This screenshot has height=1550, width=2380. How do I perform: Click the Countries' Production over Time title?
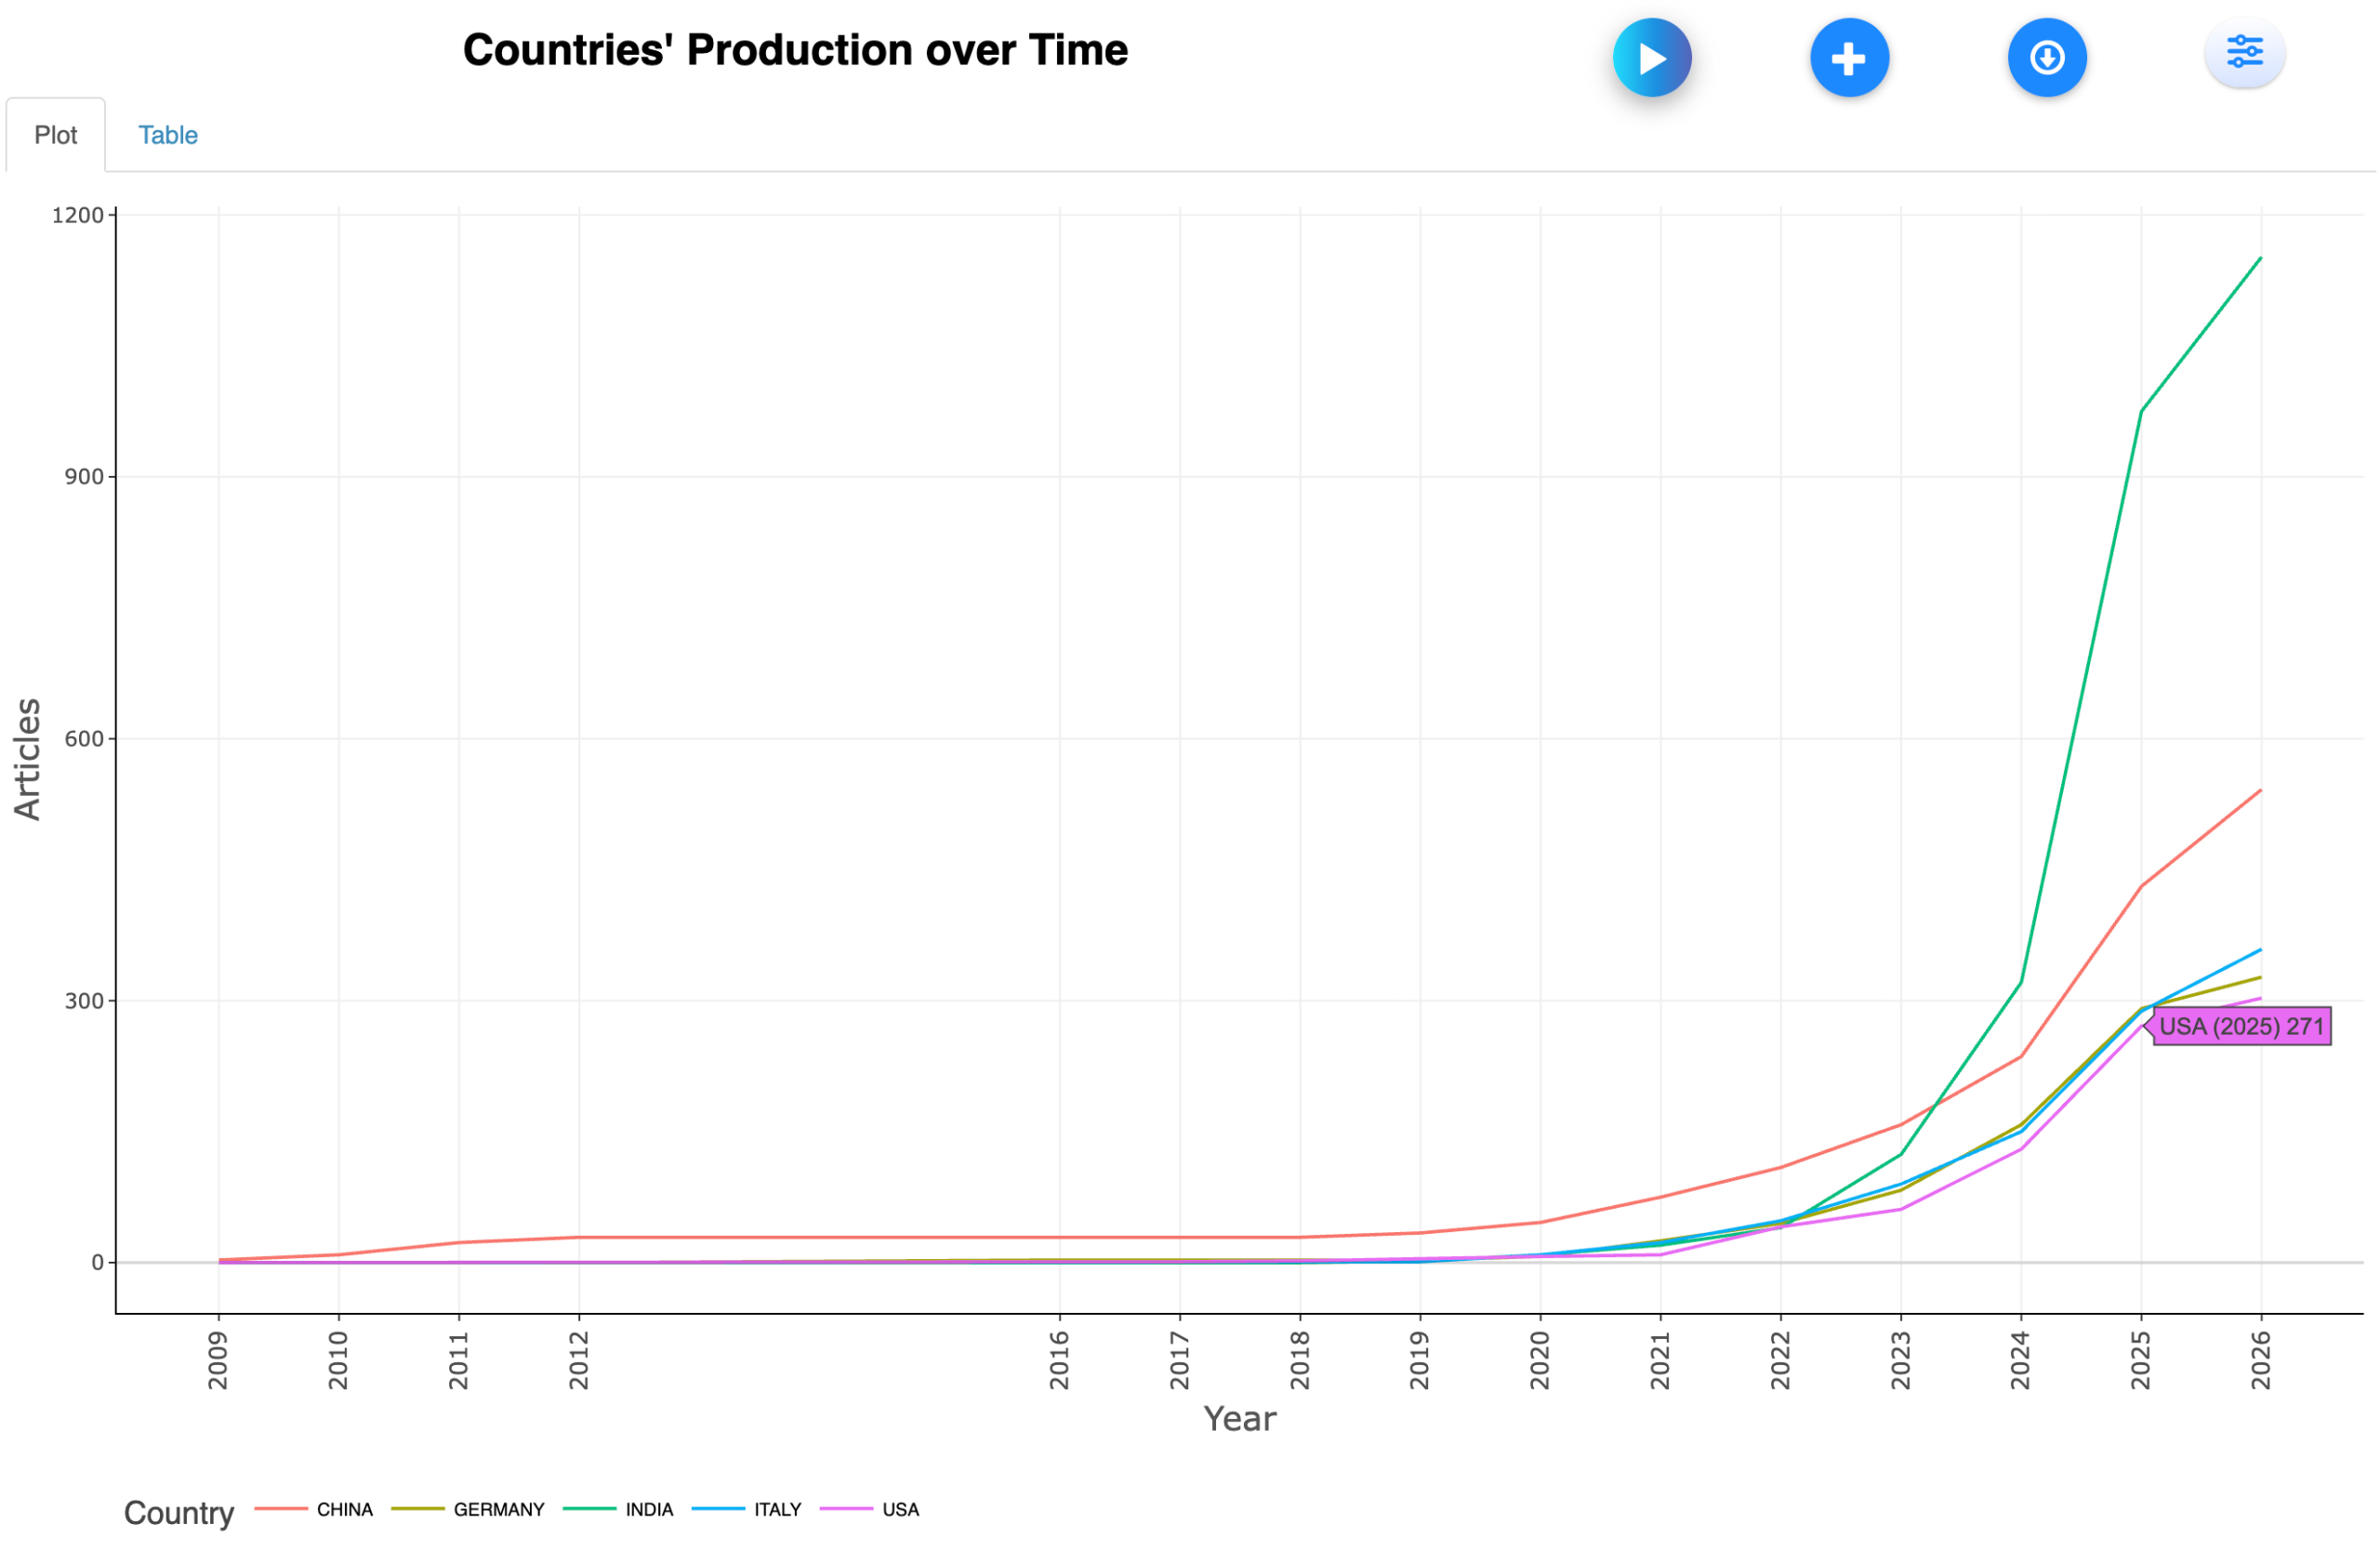795,50
